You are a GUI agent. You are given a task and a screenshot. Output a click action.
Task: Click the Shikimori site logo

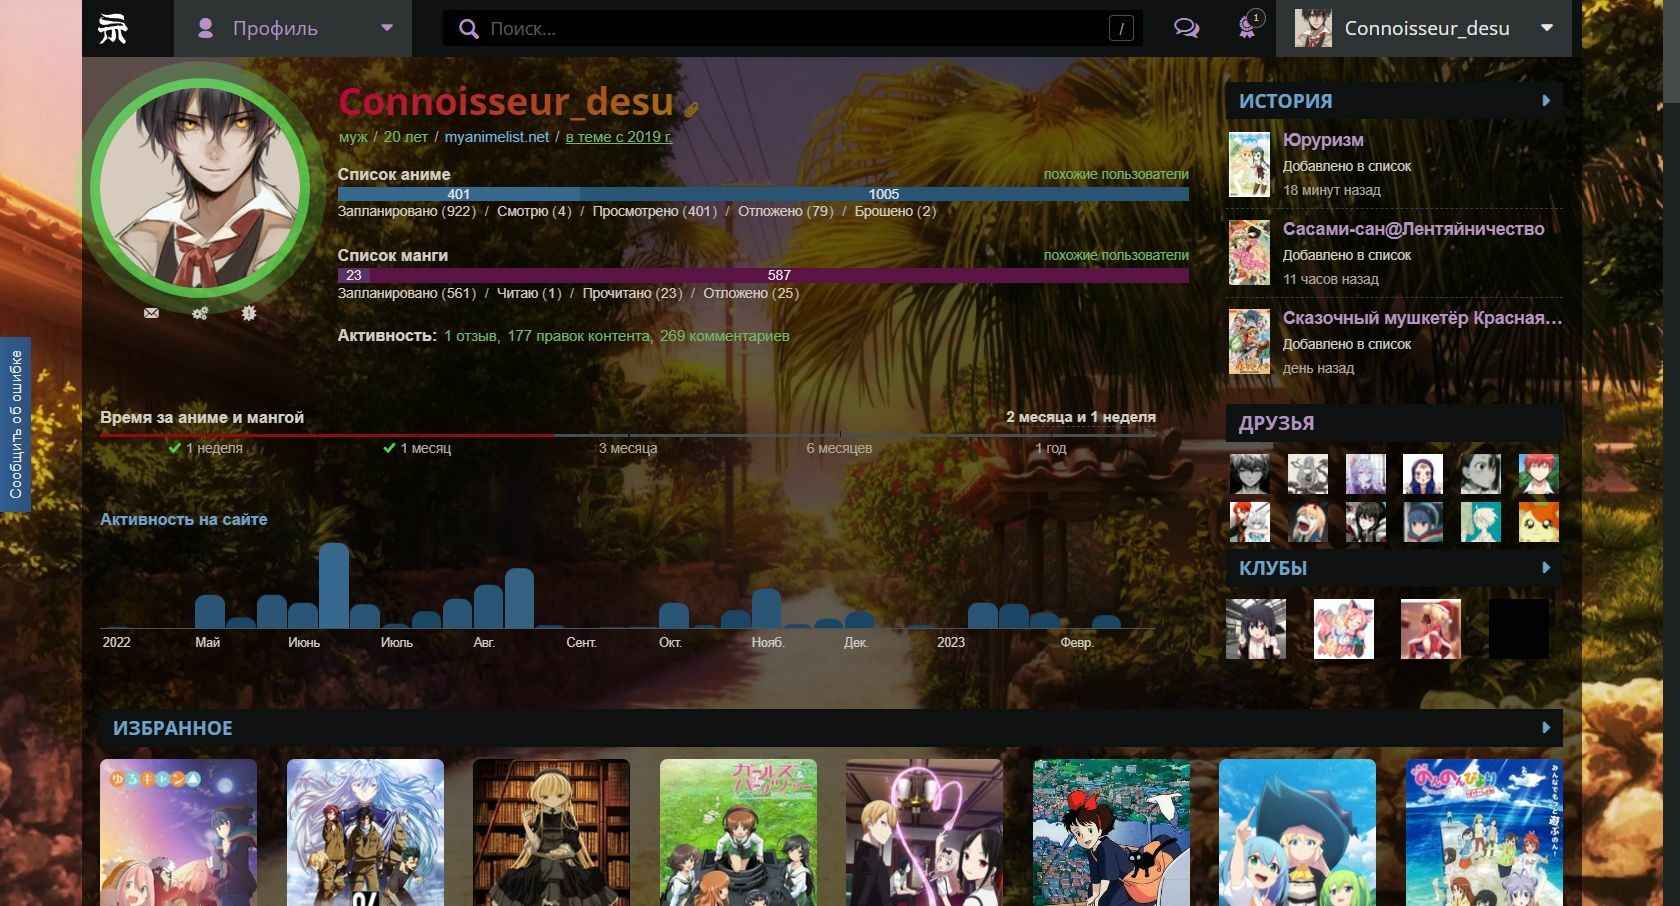[x=113, y=29]
